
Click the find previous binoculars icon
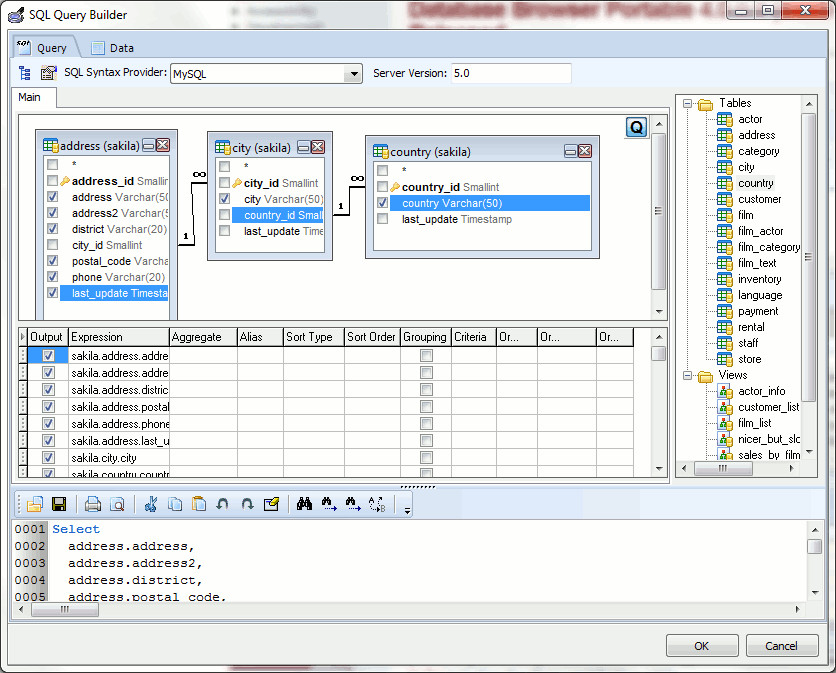353,504
